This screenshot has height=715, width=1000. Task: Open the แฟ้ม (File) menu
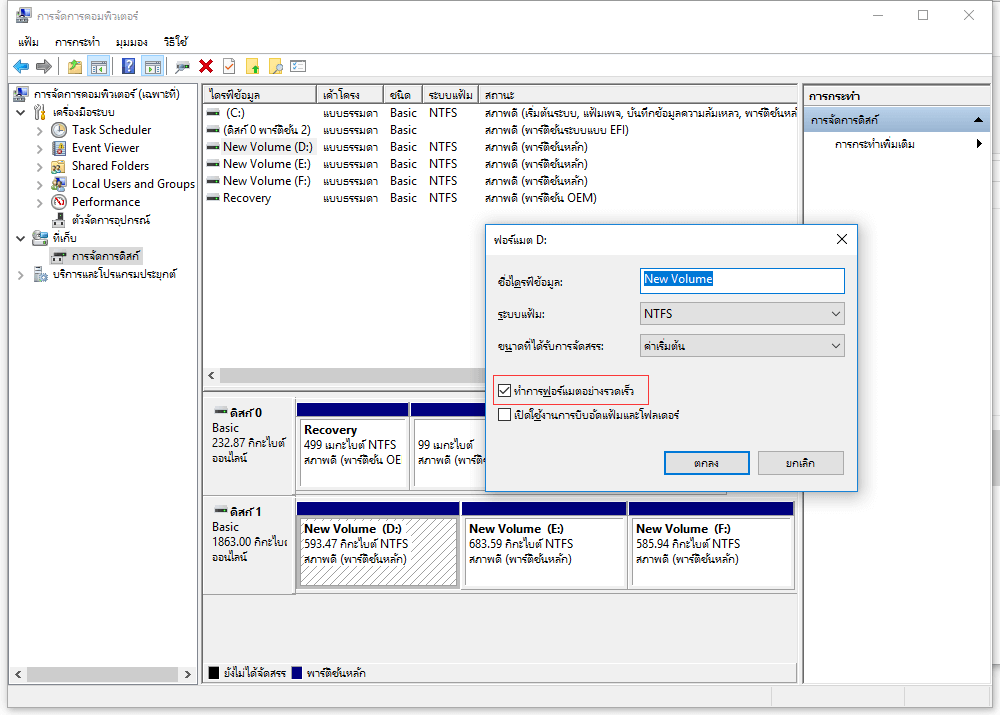[28, 42]
